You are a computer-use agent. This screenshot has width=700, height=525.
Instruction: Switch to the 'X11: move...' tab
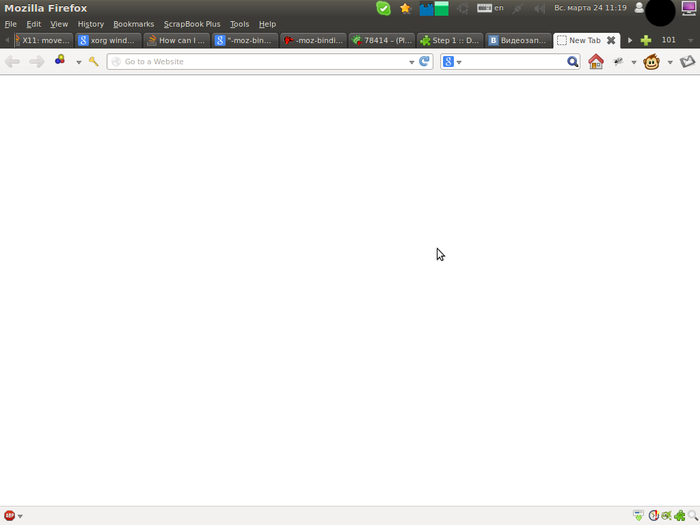click(x=43, y=40)
